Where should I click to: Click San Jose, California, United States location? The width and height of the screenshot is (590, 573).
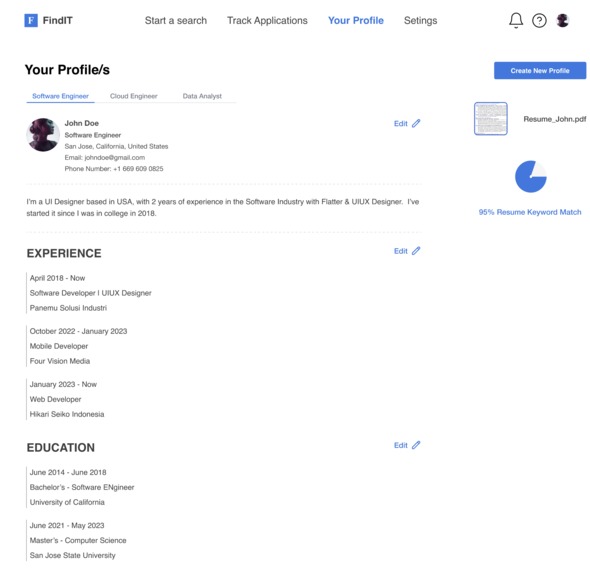tap(116, 146)
